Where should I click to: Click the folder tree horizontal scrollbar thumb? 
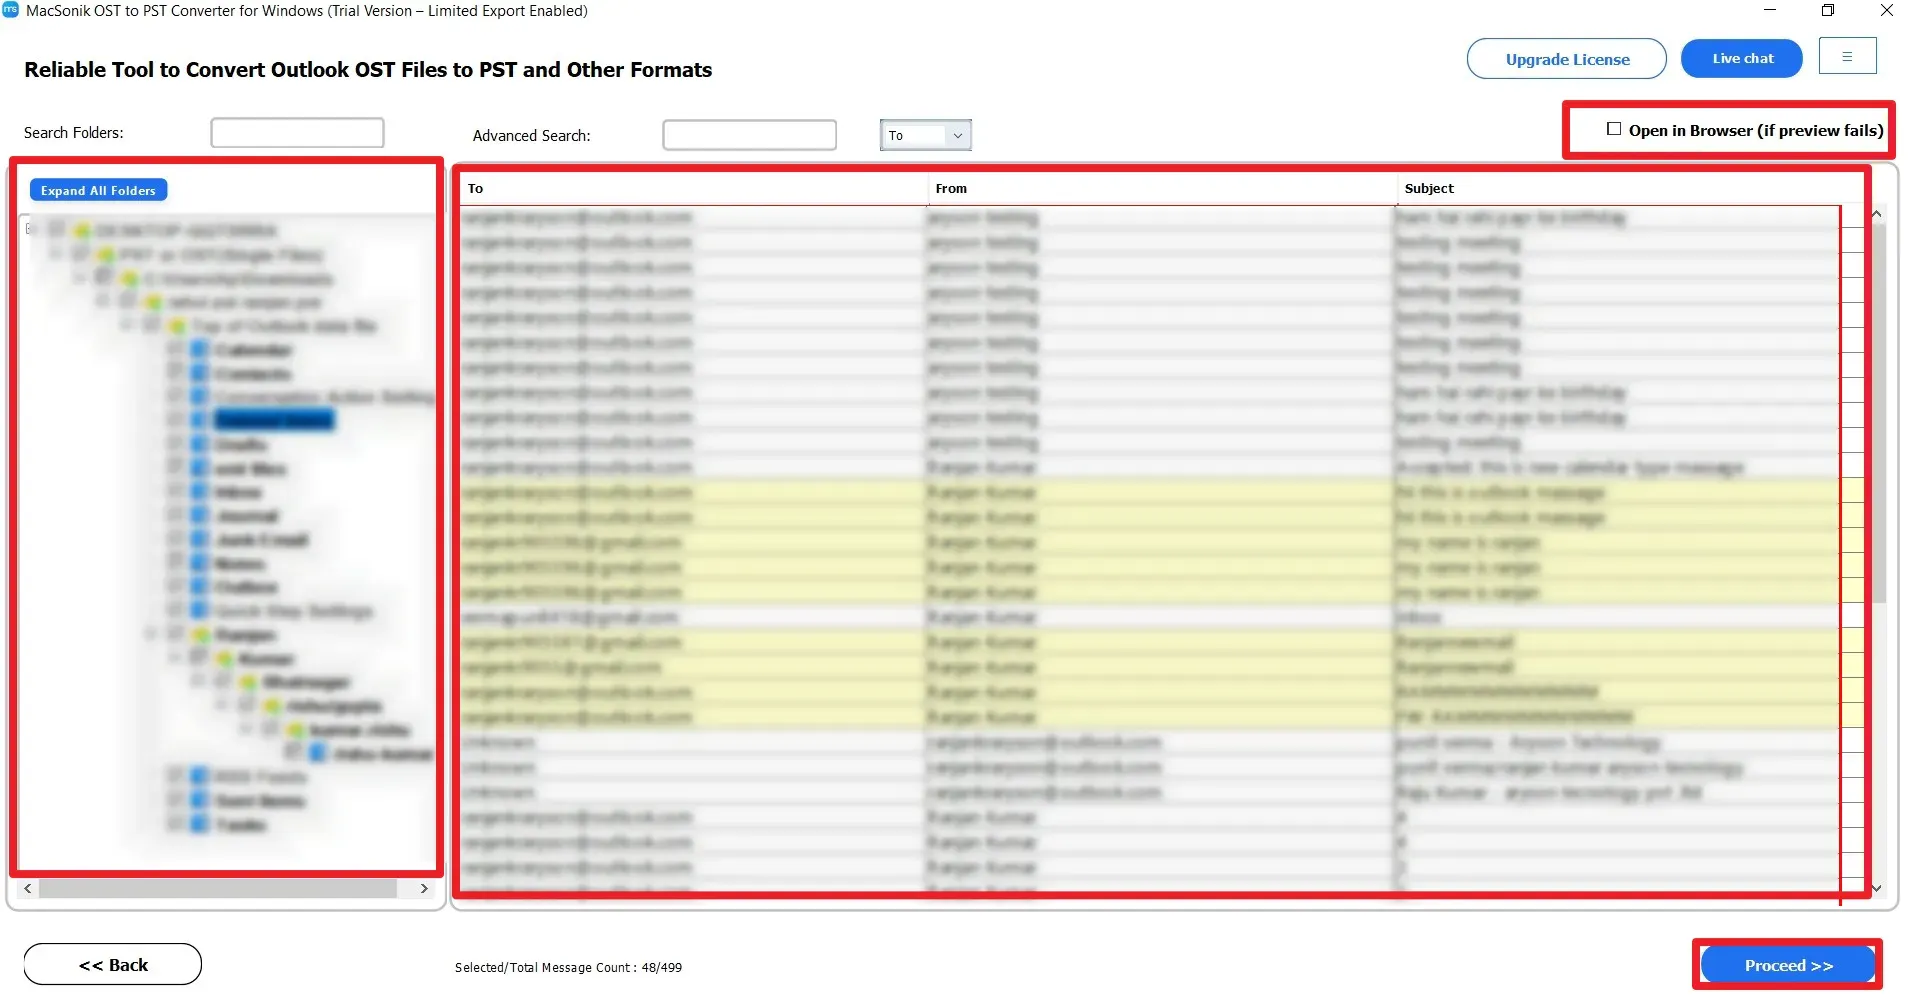tap(217, 888)
